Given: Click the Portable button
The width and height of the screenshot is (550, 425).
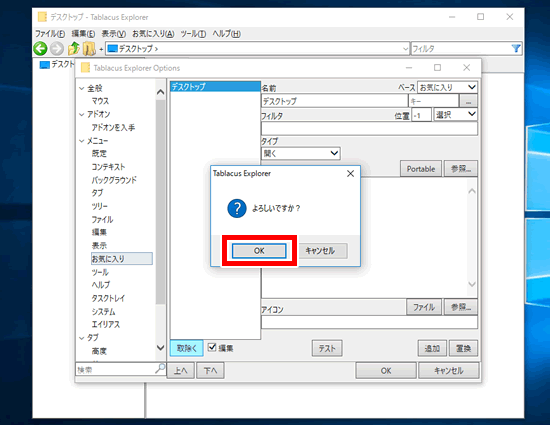Looking at the screenshot, I should click(421, 169).
